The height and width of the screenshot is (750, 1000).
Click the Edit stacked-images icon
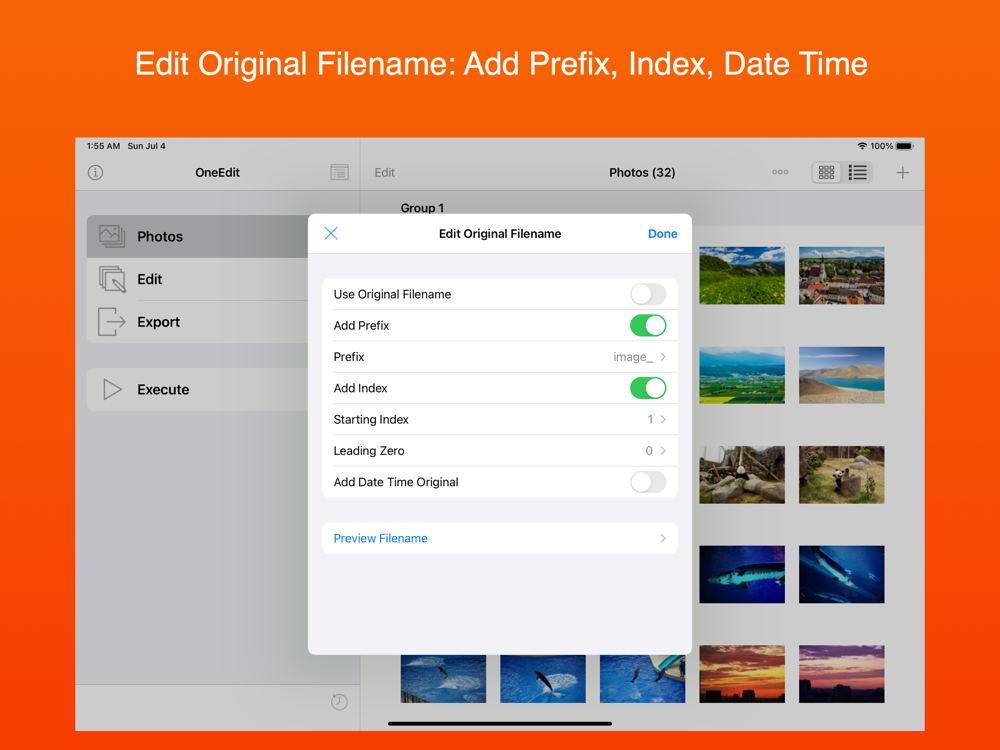(112, 279)
